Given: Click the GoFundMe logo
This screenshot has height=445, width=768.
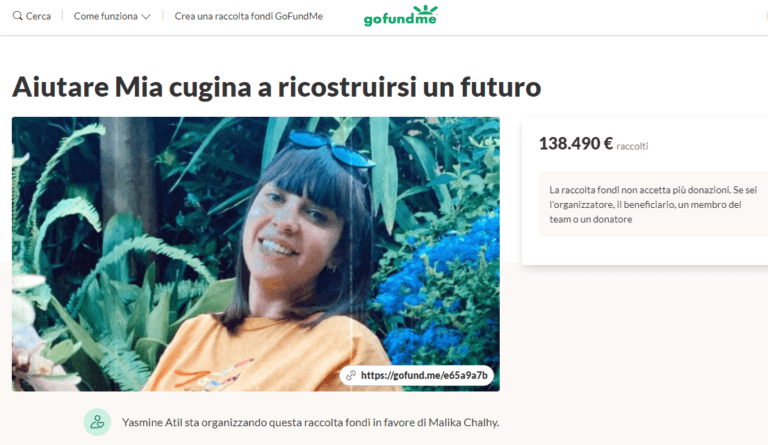Looking at the screenshot, I should (x=401, y=15).
